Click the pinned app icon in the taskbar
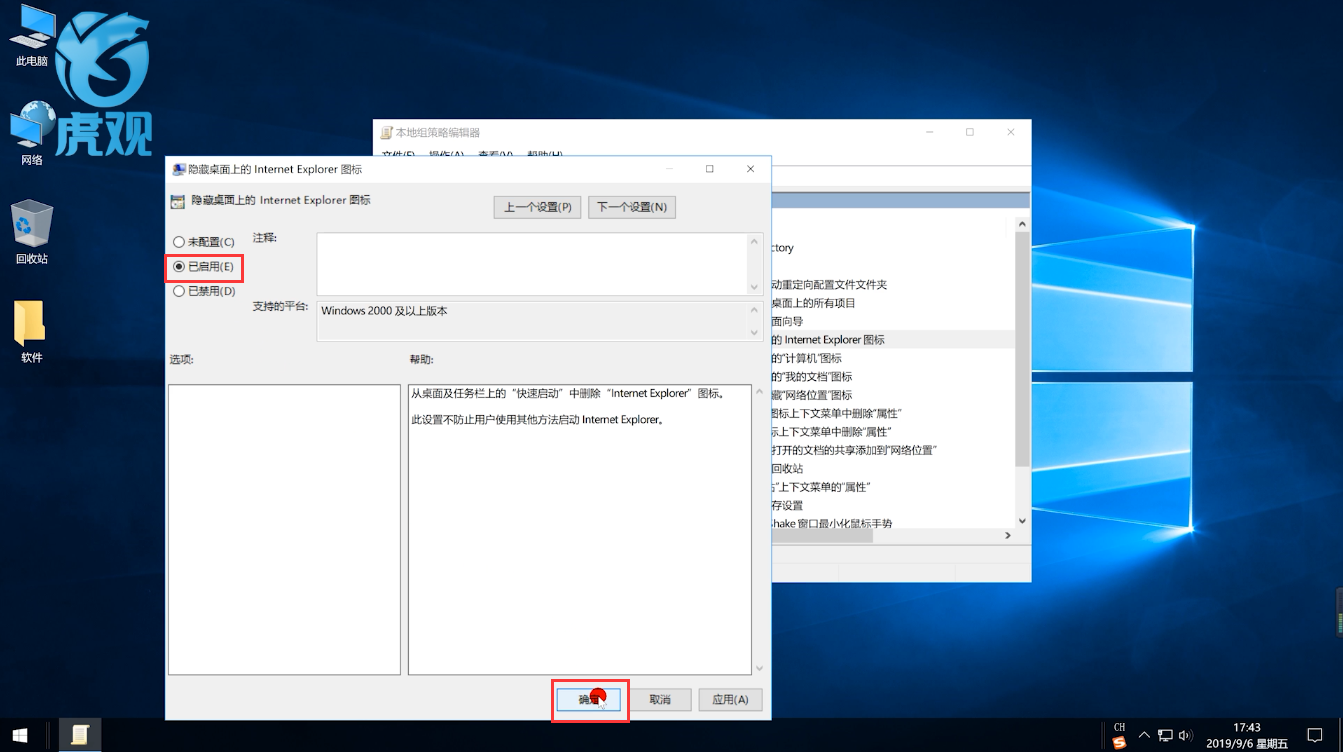 click(x=80, y=735)
